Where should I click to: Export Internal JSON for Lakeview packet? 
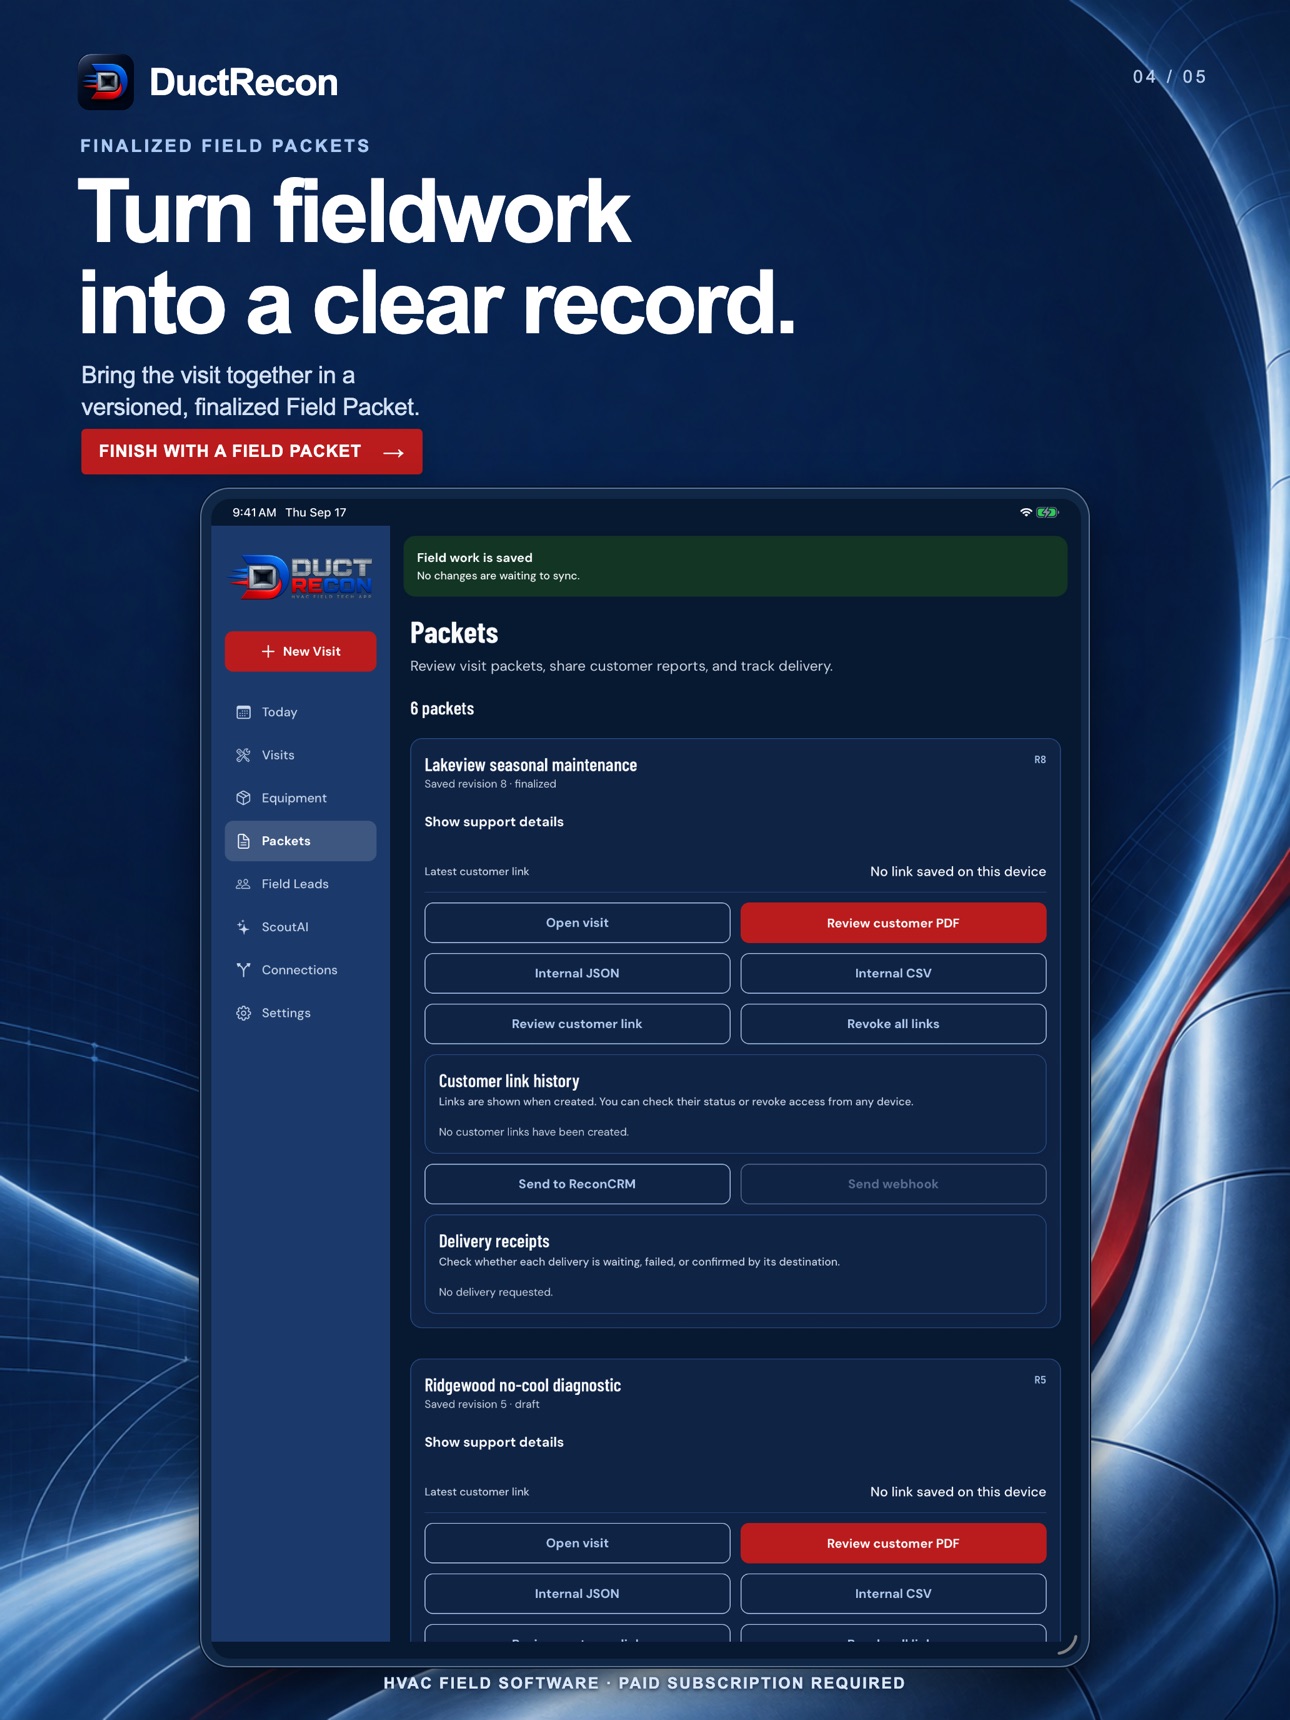tap(577, 973)
